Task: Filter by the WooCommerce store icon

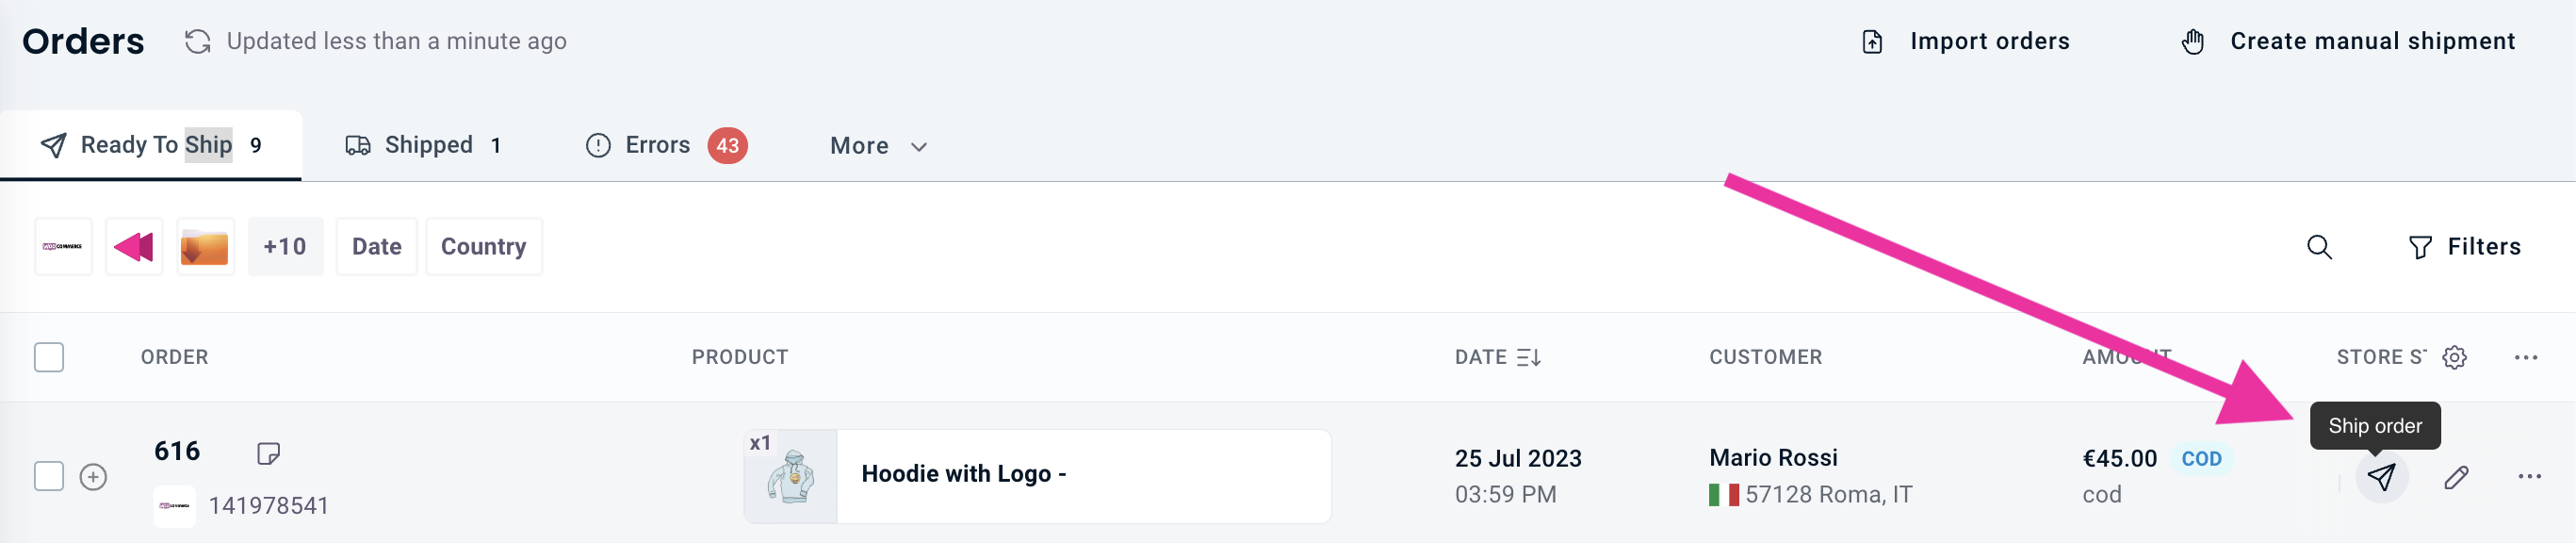Action: click(63, 246)
